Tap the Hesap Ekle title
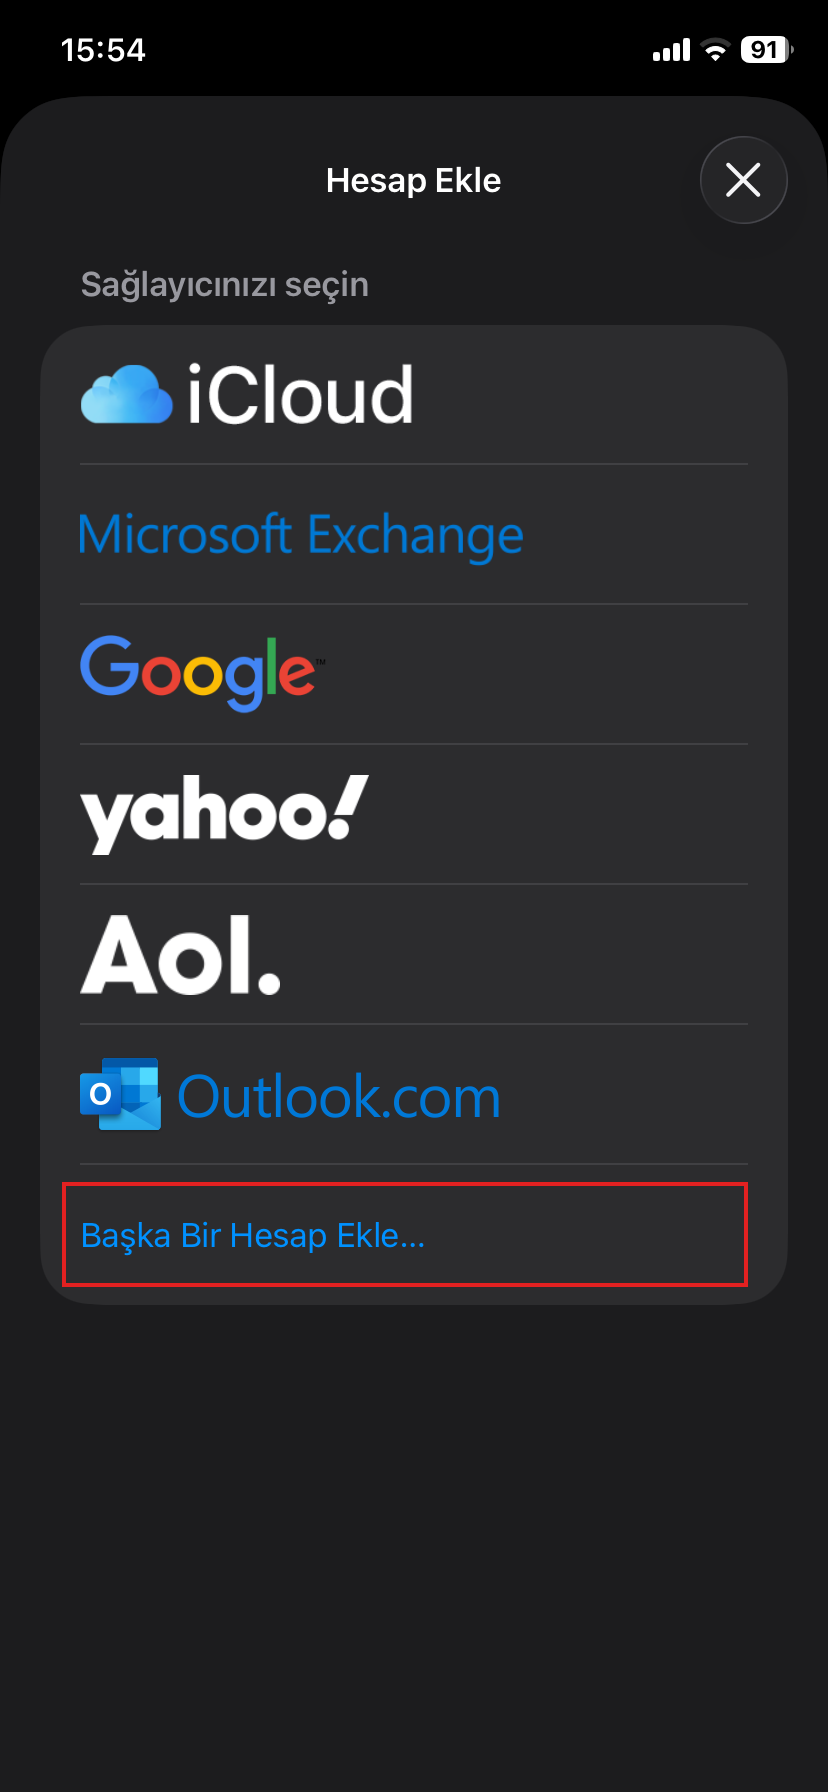This screenshot has width=828, height=1792. (x=413, y=180)
